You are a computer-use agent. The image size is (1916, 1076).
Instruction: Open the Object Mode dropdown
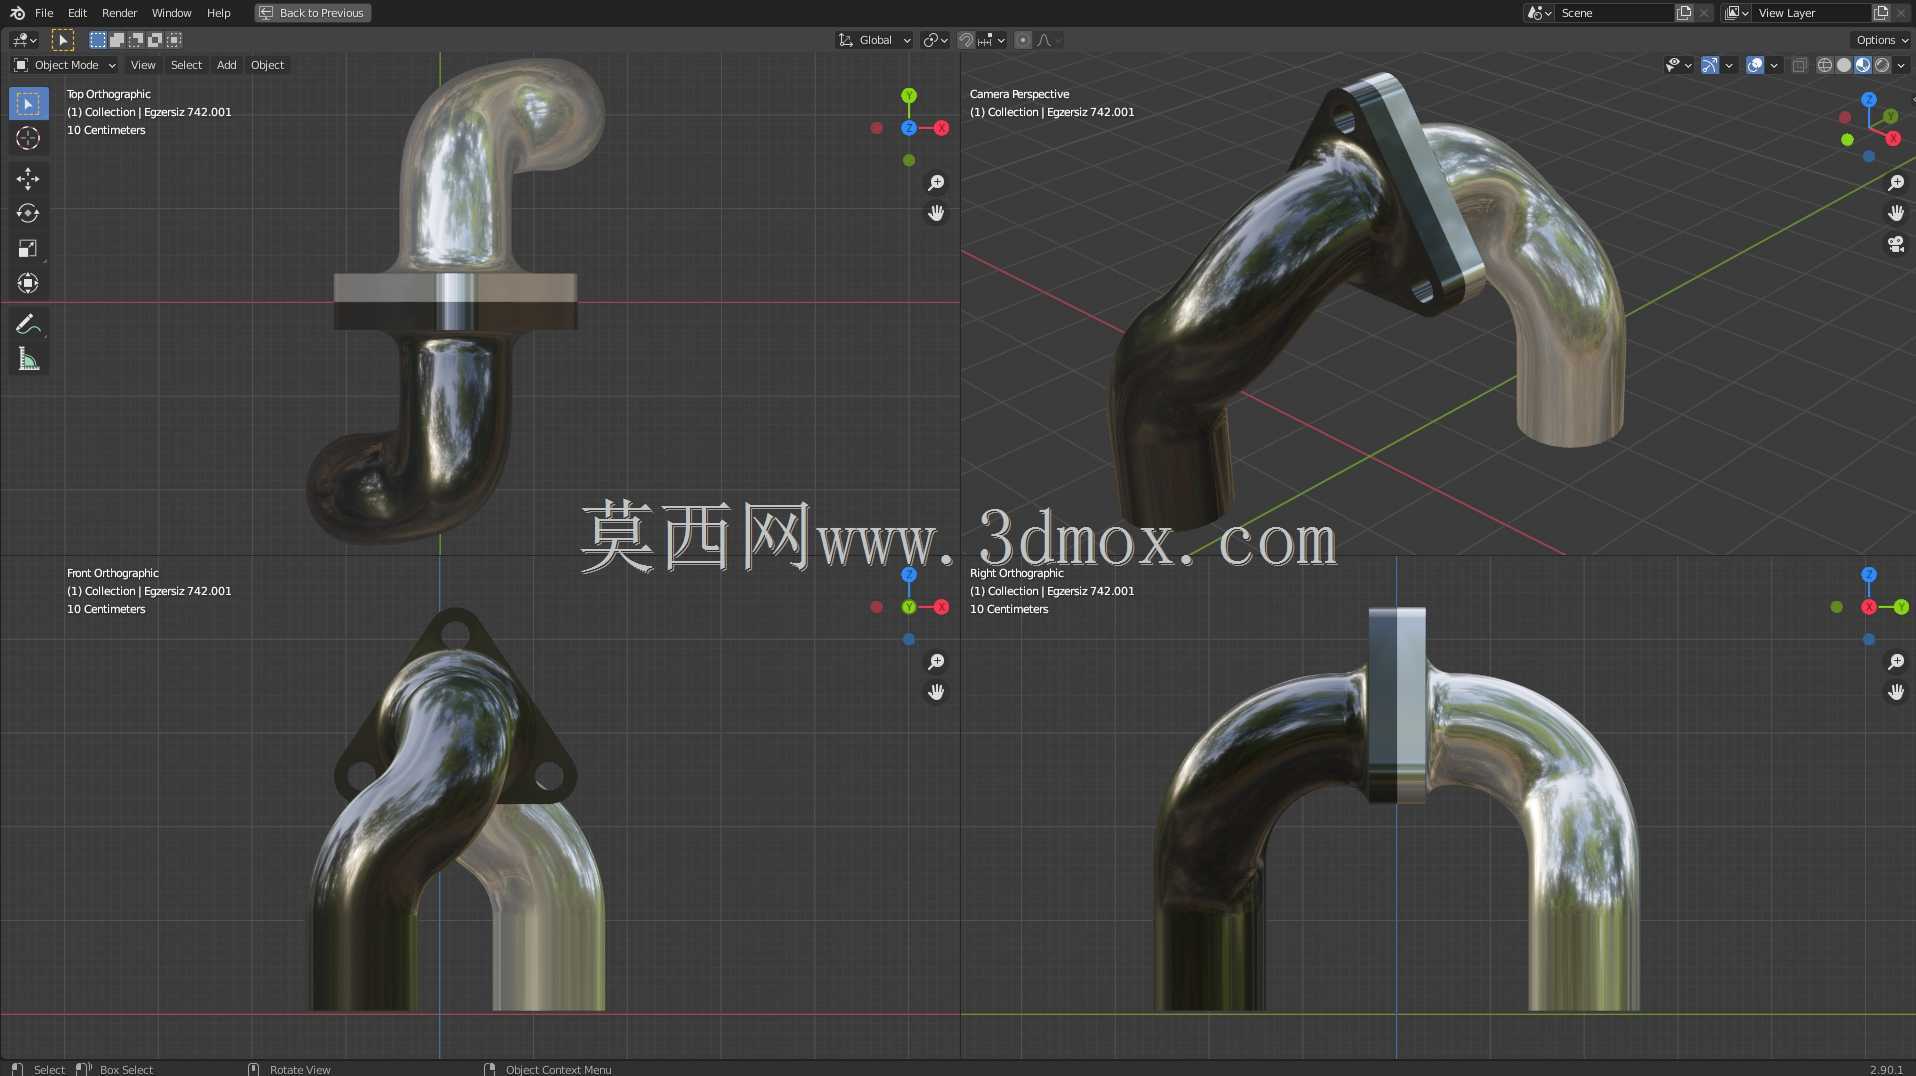pyautogui.click(x=65, y=65)
